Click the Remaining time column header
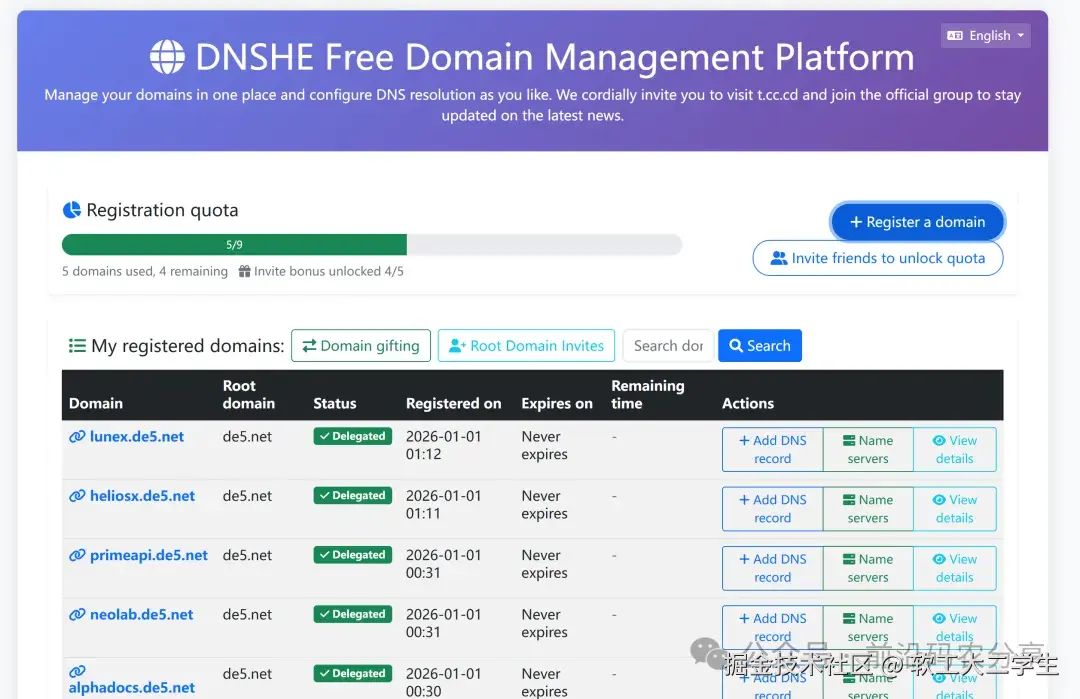1080x699 pixels. tap(647, 395)
